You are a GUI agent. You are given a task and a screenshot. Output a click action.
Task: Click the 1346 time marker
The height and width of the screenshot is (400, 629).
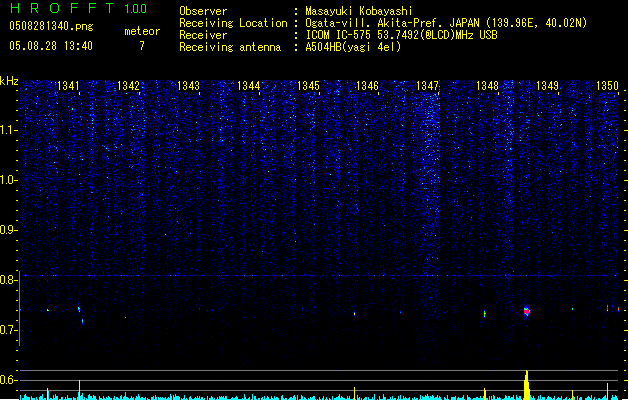pos(367,85)
